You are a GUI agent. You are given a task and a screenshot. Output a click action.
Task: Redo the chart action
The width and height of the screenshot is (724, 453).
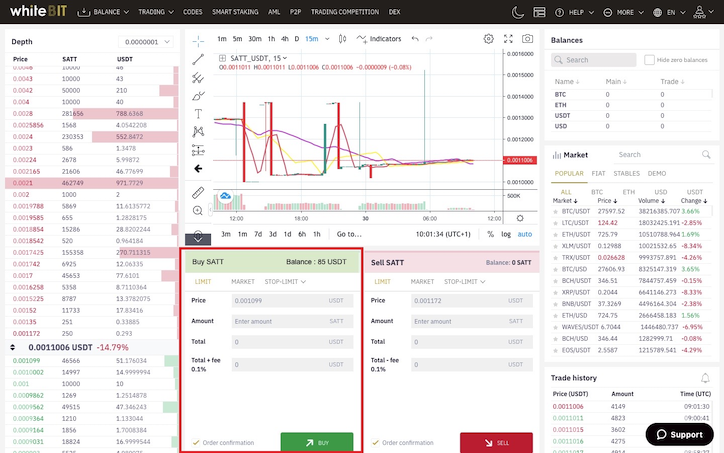(x=429, y=39)
